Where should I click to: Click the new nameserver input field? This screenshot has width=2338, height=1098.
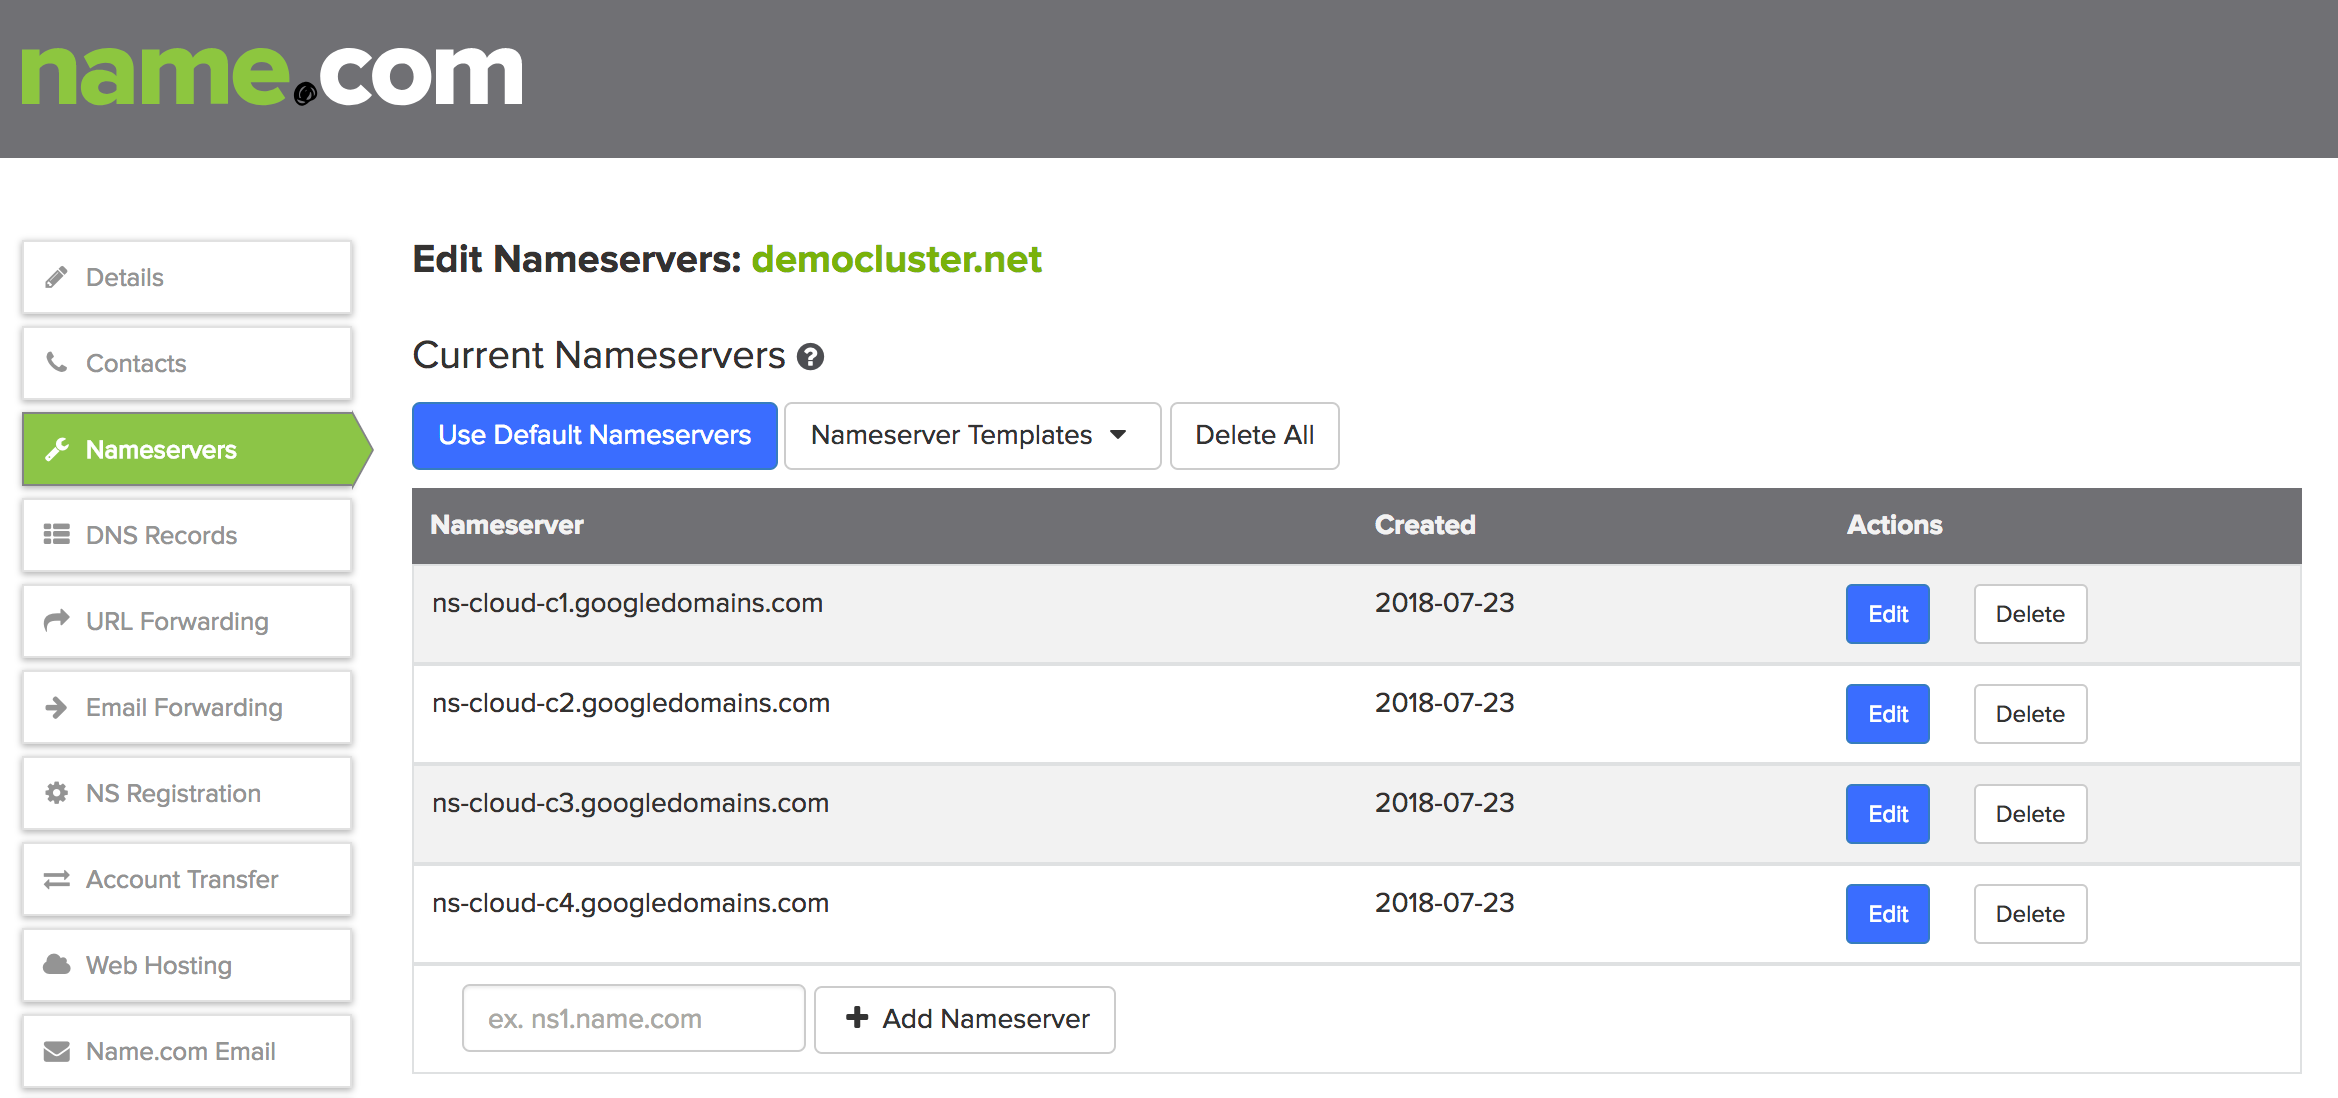[x=633, y=1019]
